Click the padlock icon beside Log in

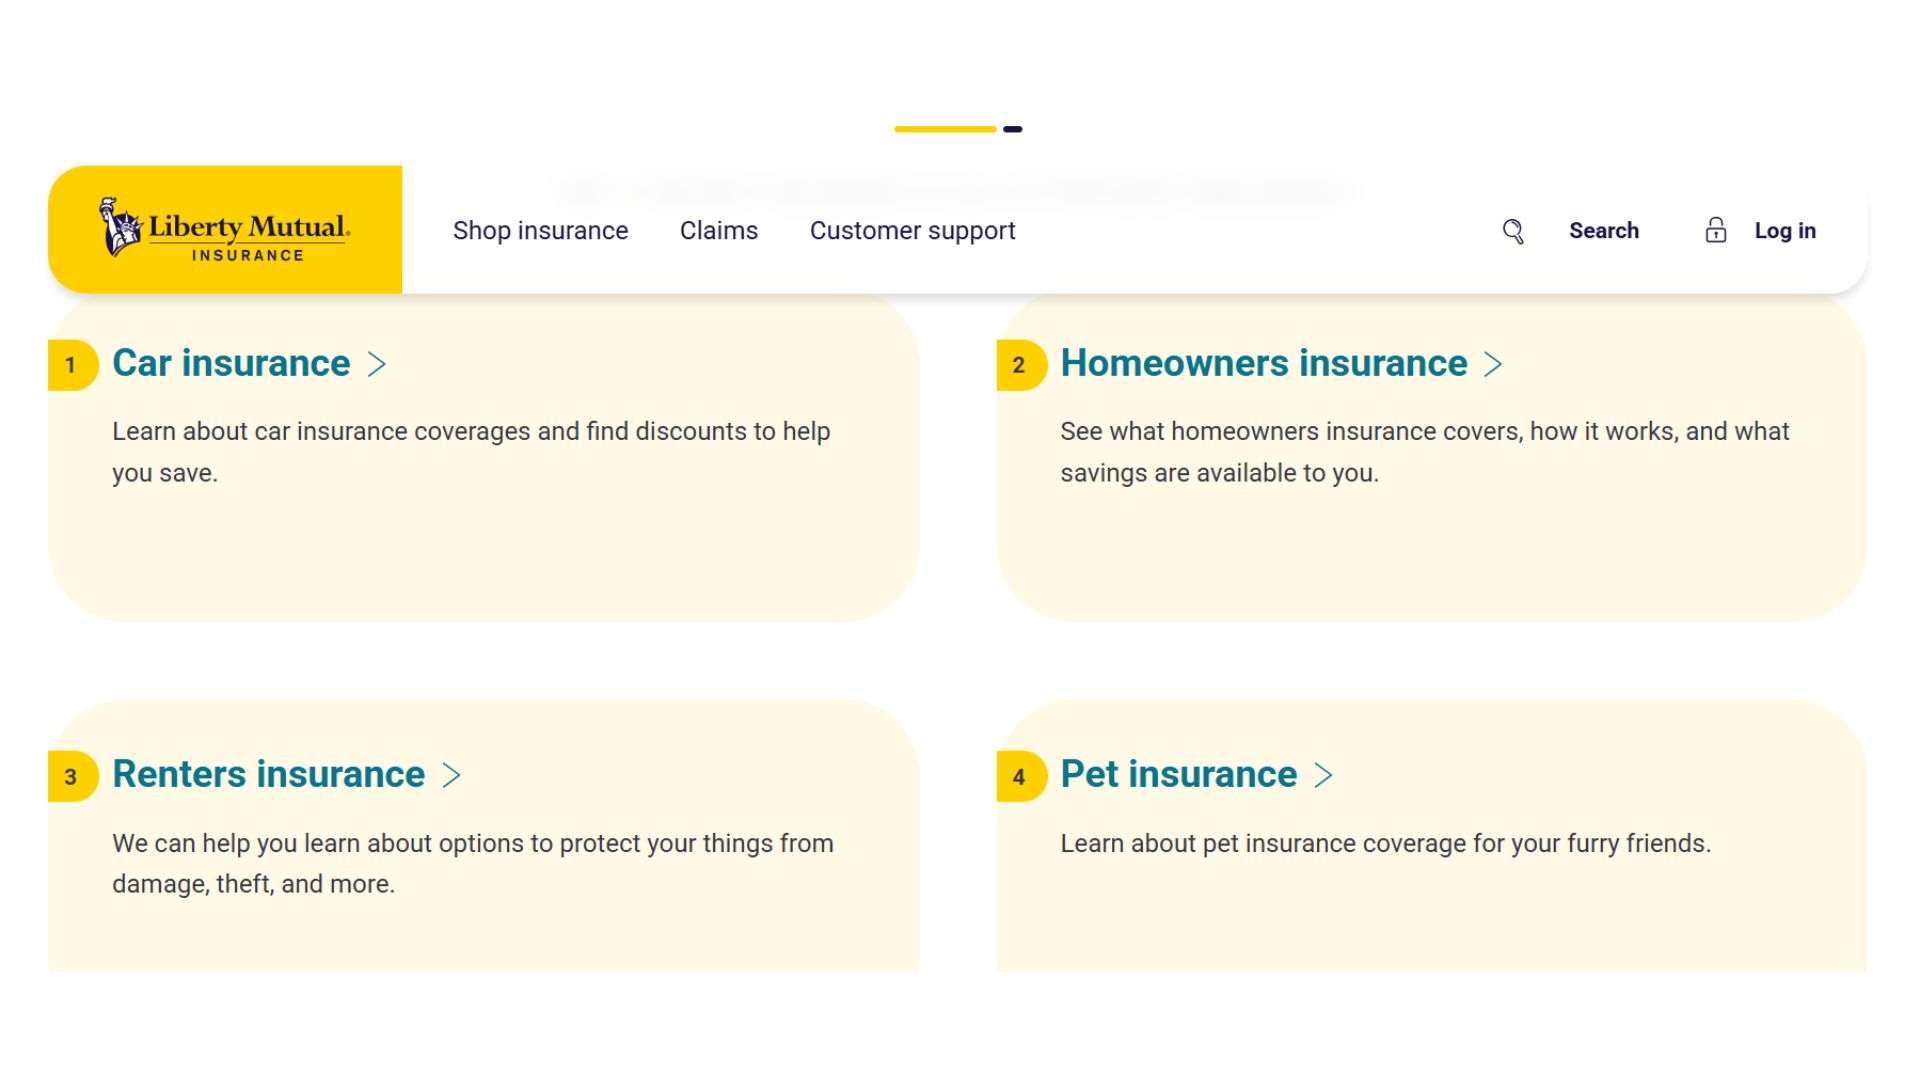tap(1716, 230)
